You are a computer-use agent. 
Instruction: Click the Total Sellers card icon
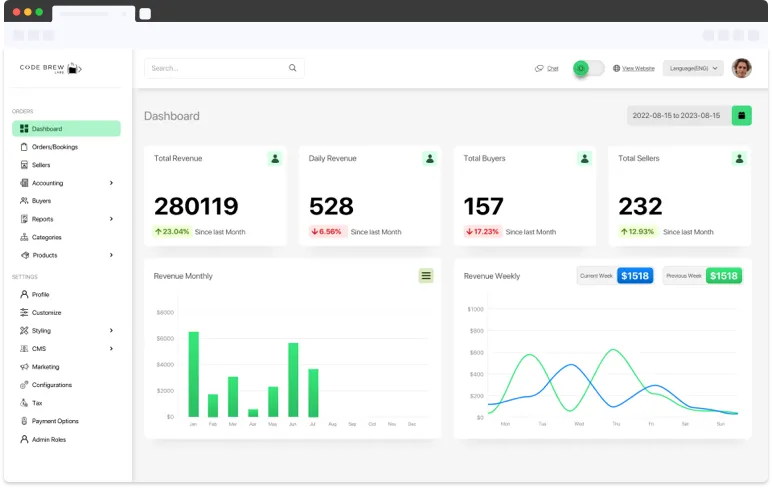pos(739,158)
